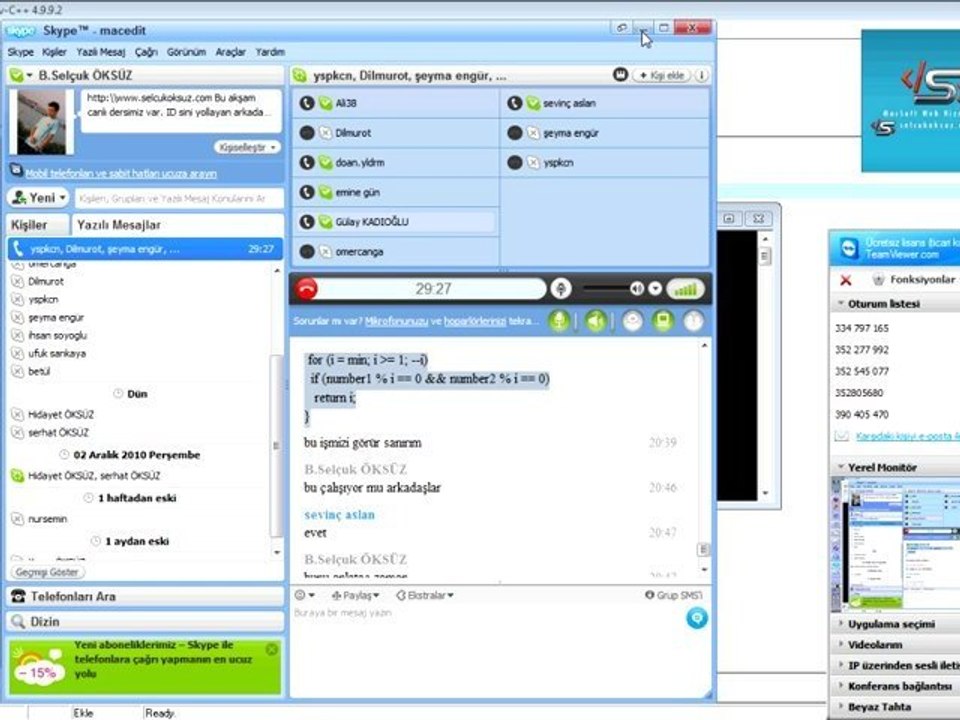Select active group call conversation row
The image size is (960, 720).
pos(145,249)
